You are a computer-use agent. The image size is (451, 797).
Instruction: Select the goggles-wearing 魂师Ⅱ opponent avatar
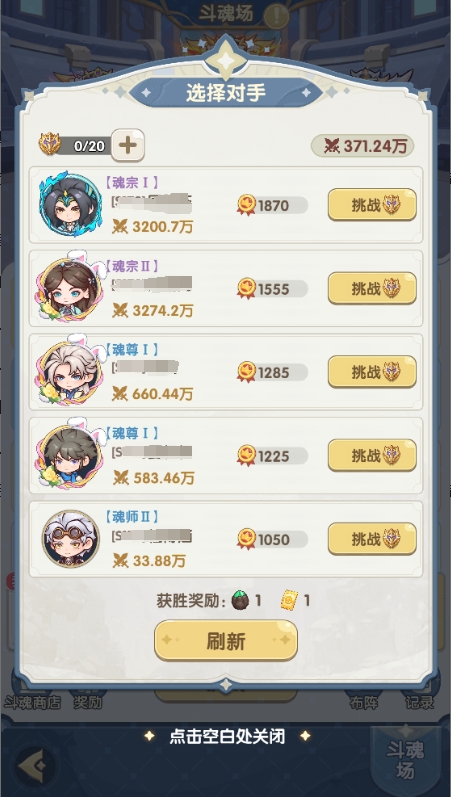pos(71,538)
